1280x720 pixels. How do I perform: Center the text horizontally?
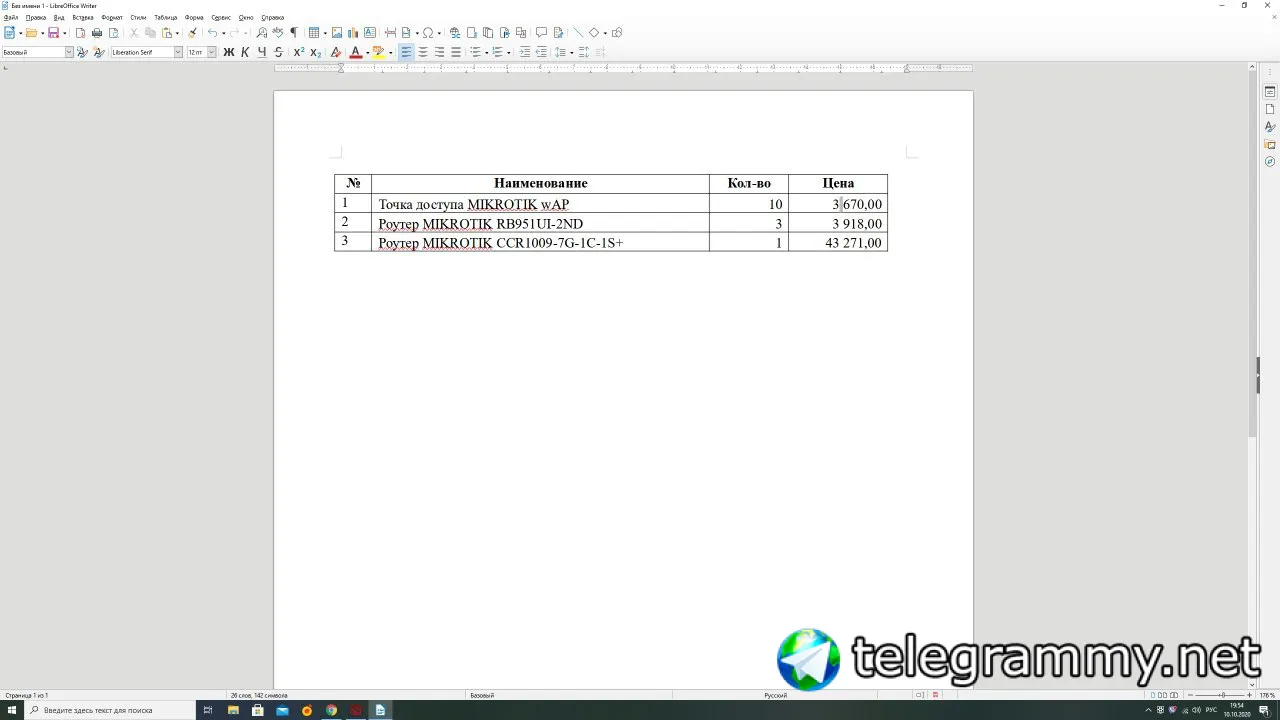423,52
